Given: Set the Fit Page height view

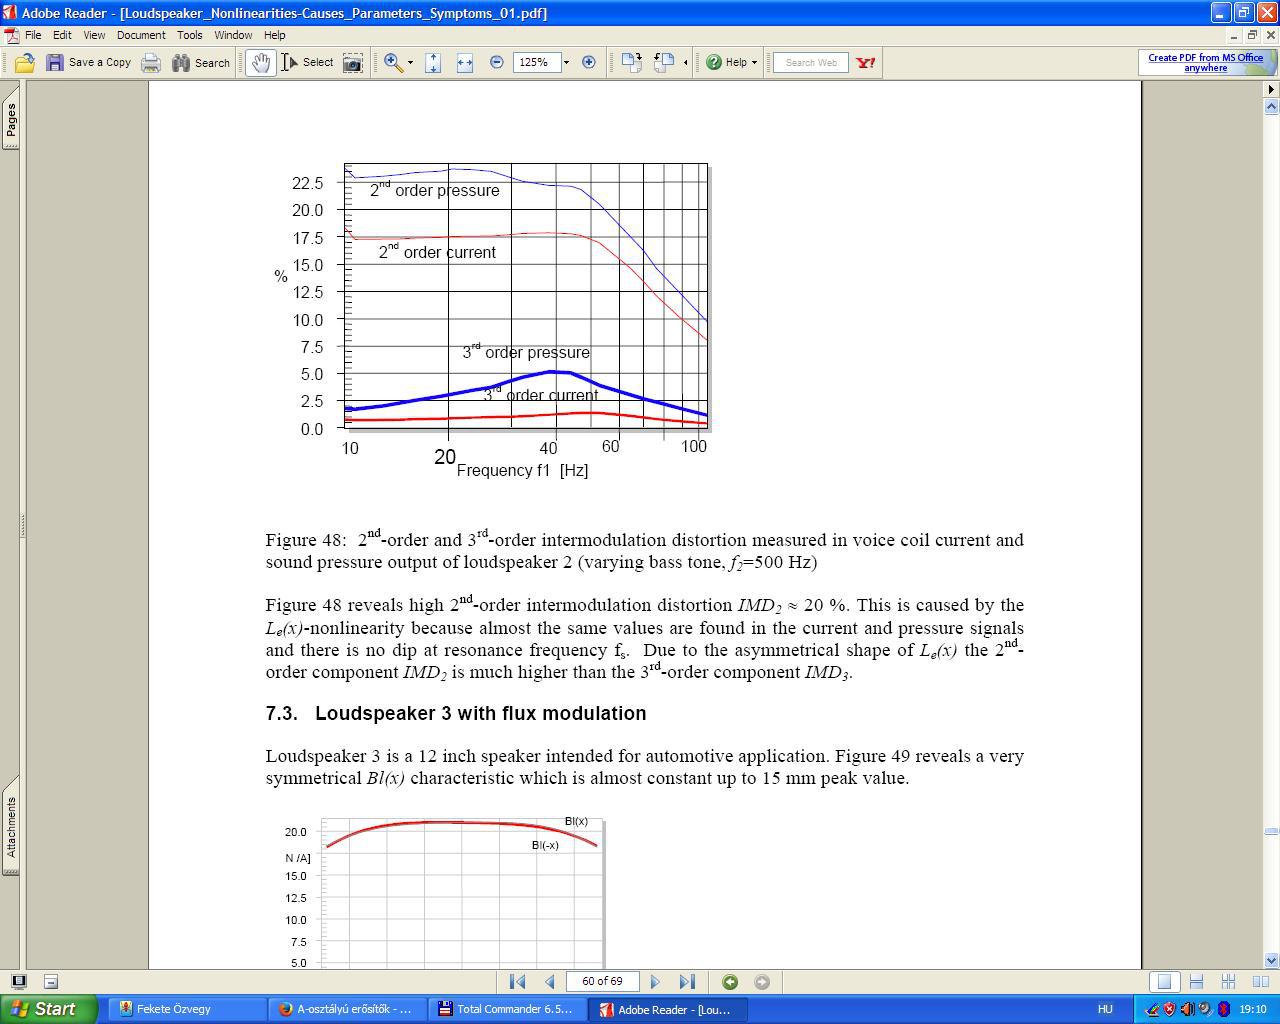Looking at the screenshot, I should click(x=433, y=62).
